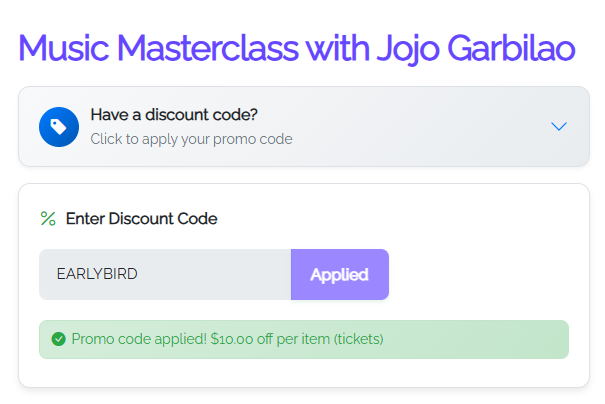This screenshot has width=605, height=404.
Task: Click the 'Enter Discount Code' label
Action: click(142, 219)
